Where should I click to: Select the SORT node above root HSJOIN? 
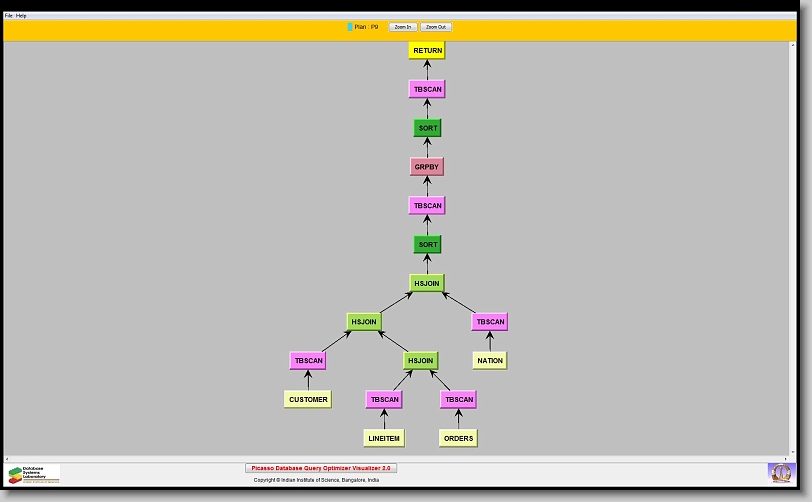pyautogui.click(x=427, y=244)
